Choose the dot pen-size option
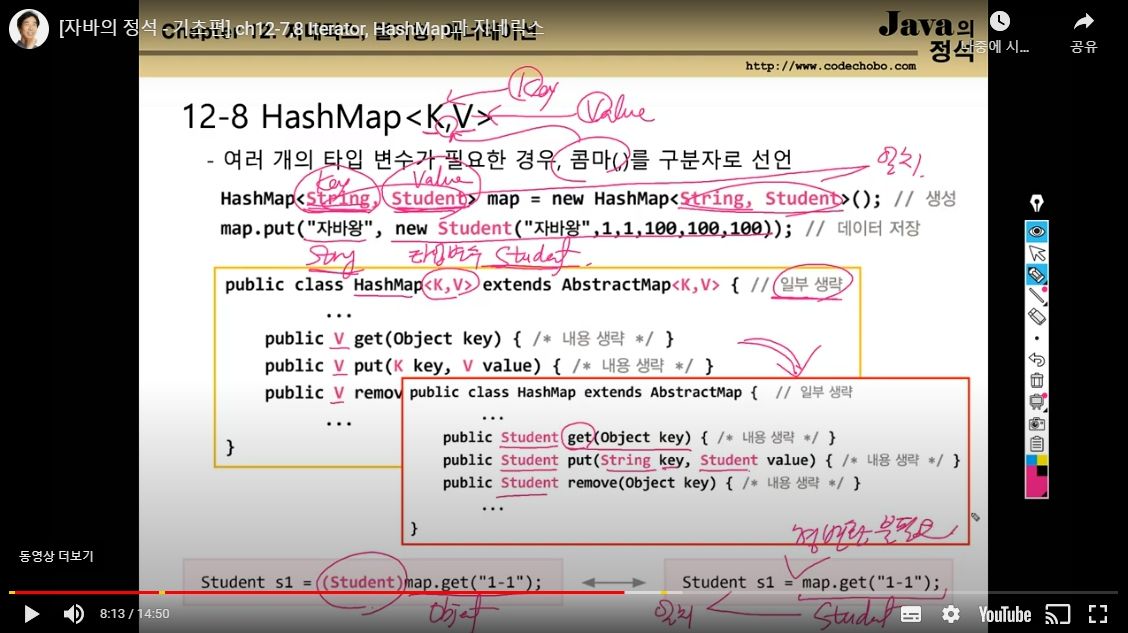 point(1037,338)
